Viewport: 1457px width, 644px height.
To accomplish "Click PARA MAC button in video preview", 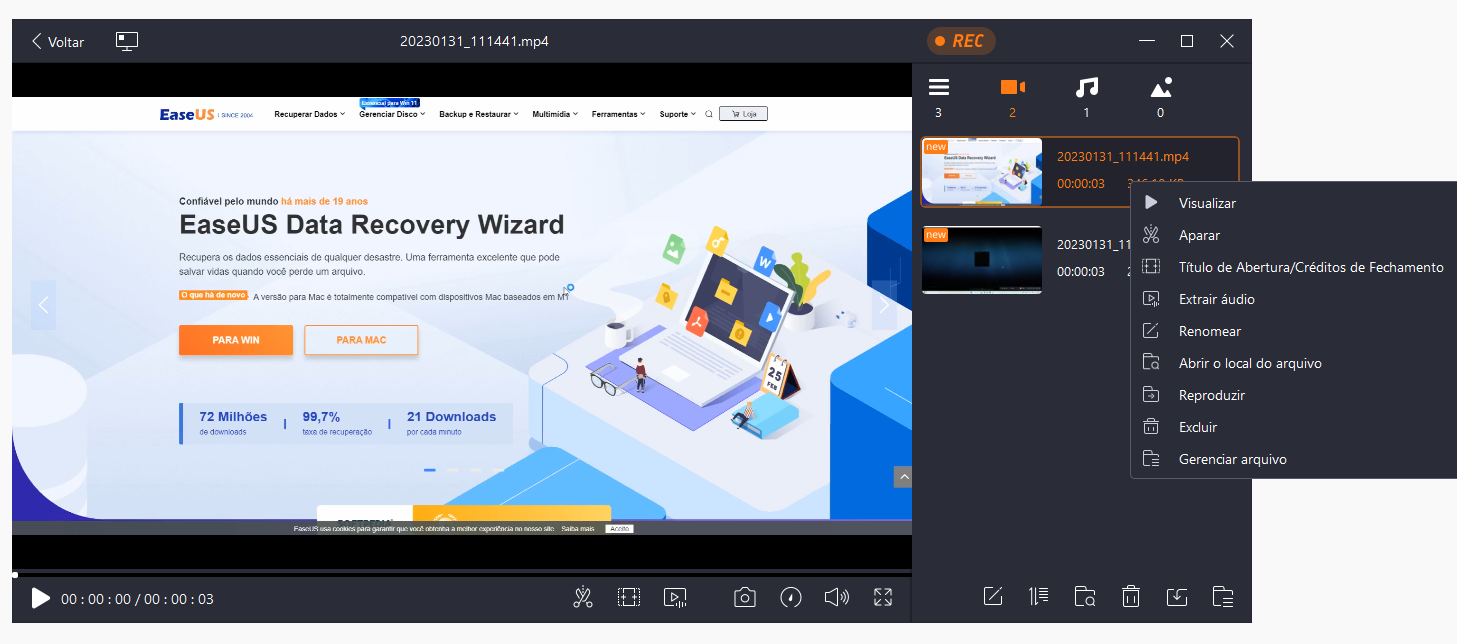I will (361, 340).
